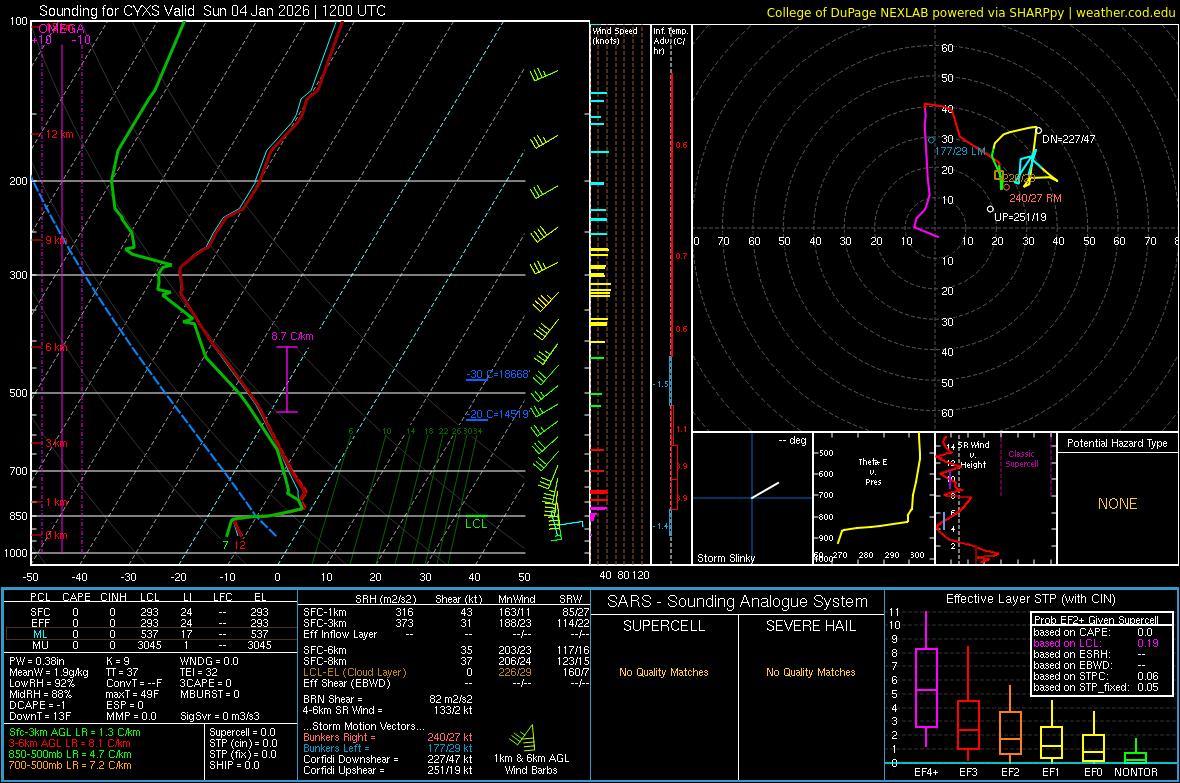Click the 177/29 LM hodograph label

[x=960, y=151]
